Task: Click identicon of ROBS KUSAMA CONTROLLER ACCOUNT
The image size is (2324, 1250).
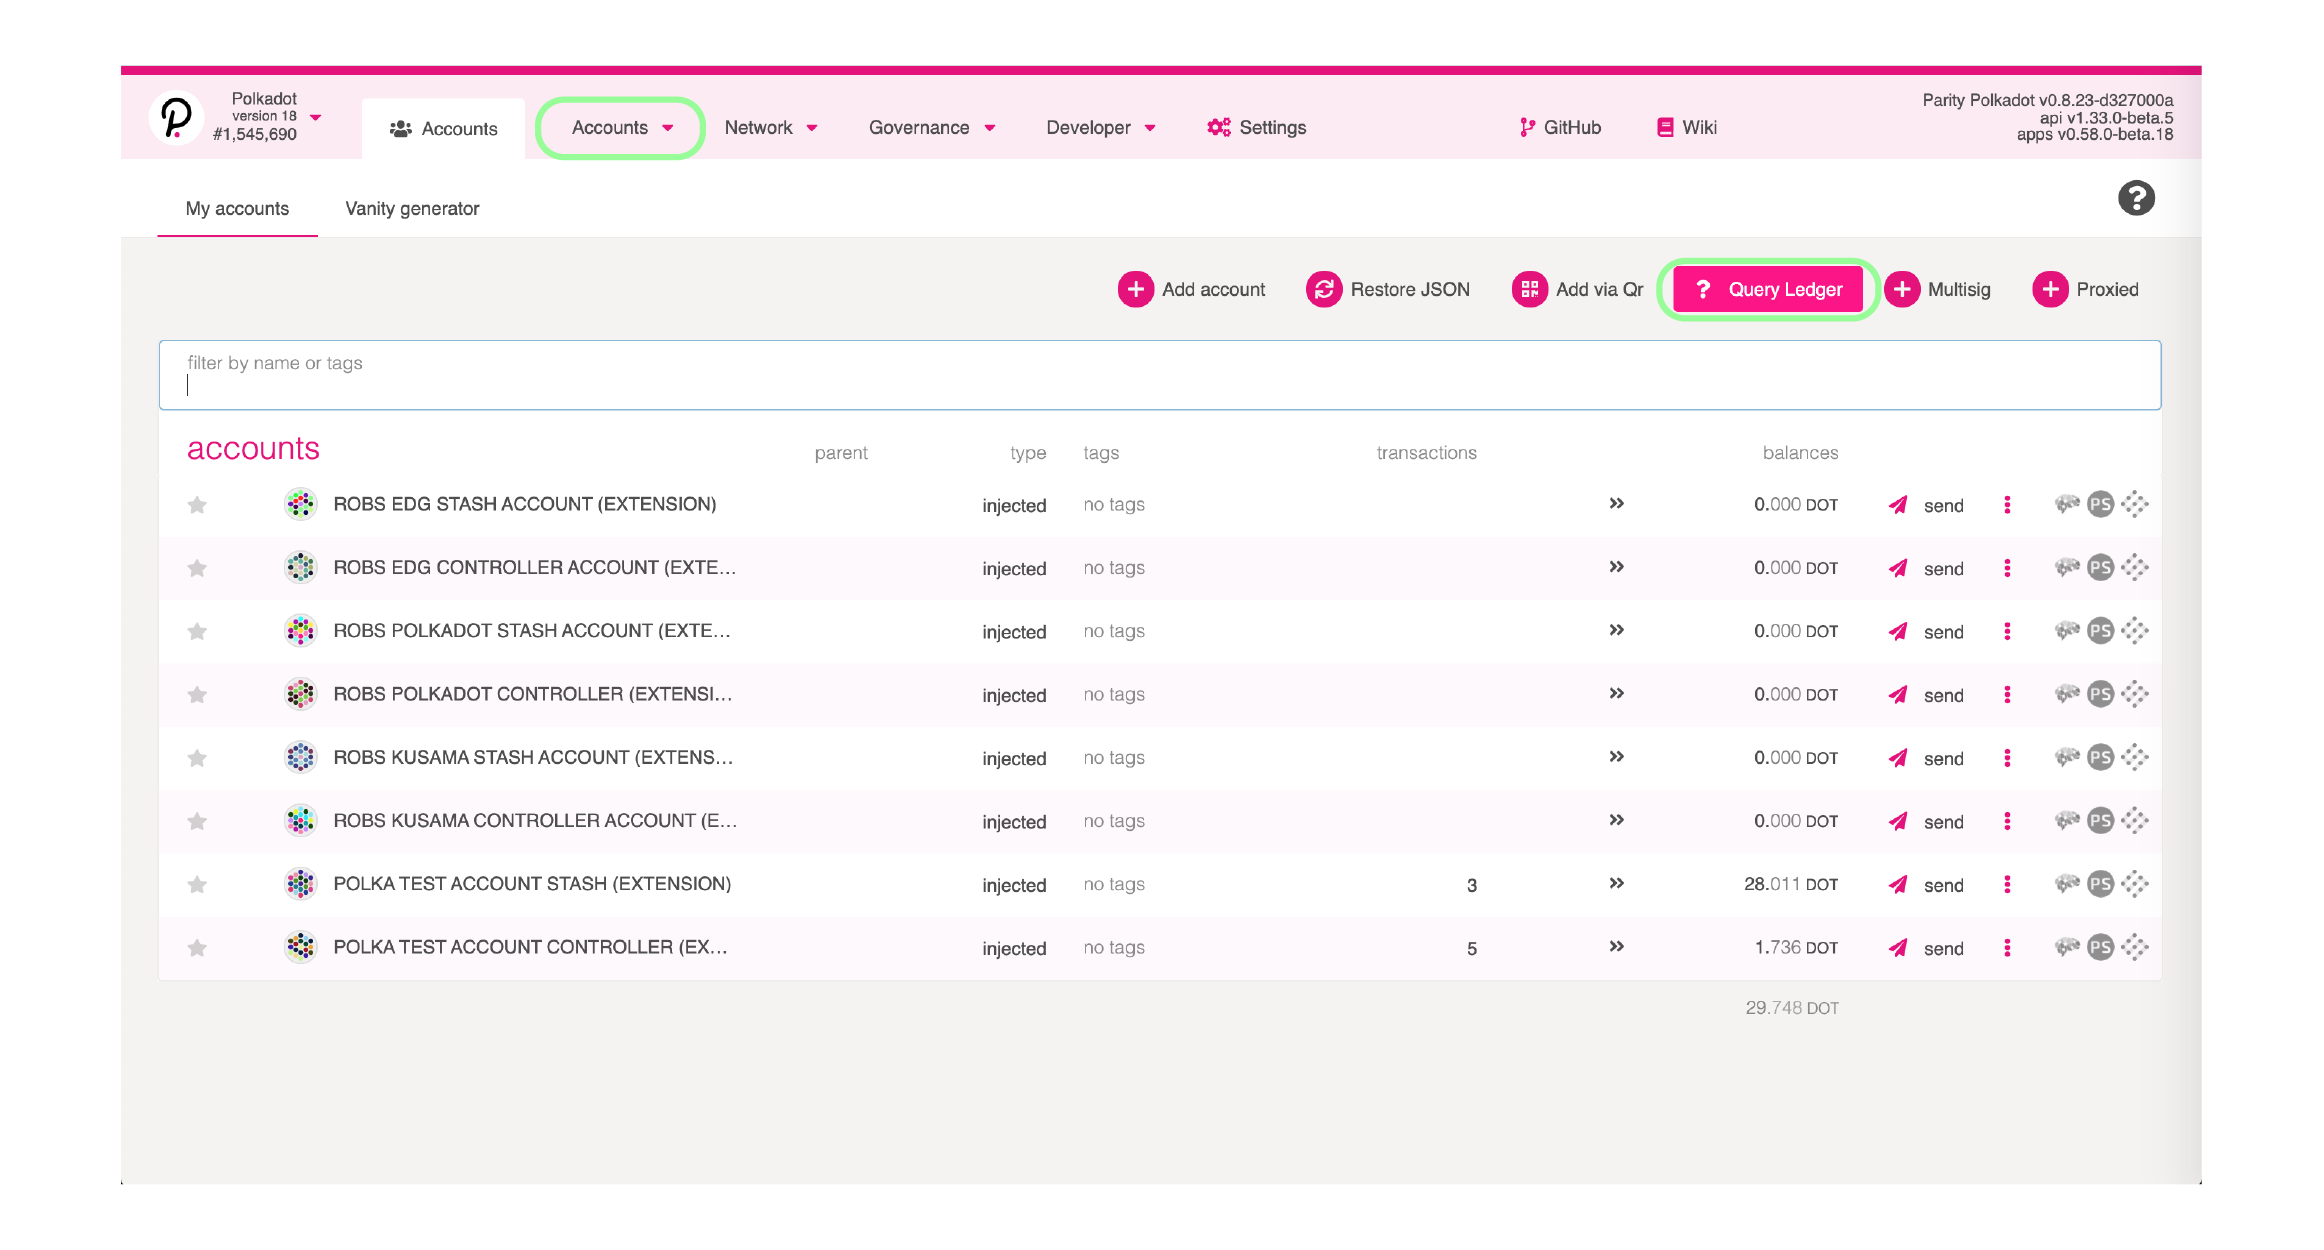Action: tap(300, 821)
